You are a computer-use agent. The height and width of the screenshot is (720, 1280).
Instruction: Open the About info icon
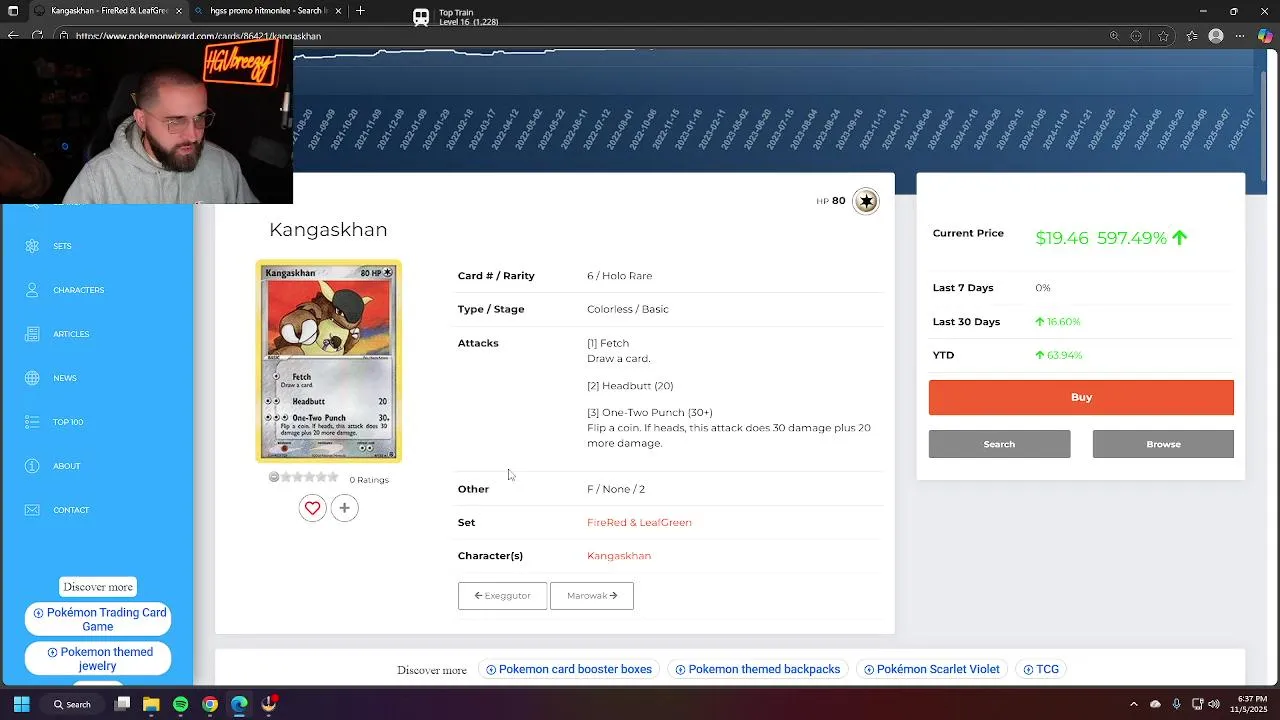click(32, 466)
